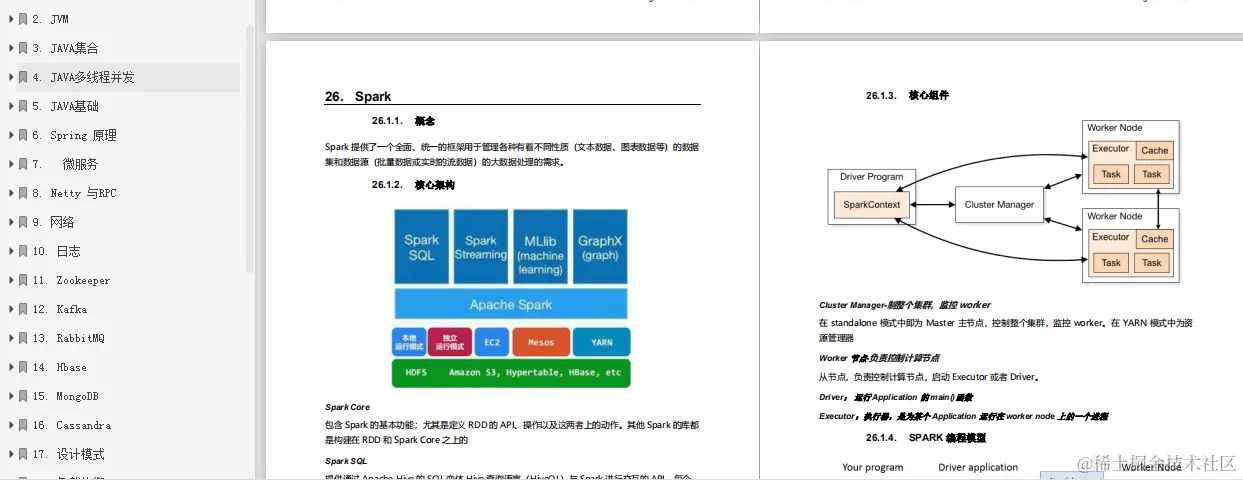This screenshot has width=1243, height=480.
Task: Expand the "11. Zookeeper" bookmark arrow
Action: pos(11,280)
